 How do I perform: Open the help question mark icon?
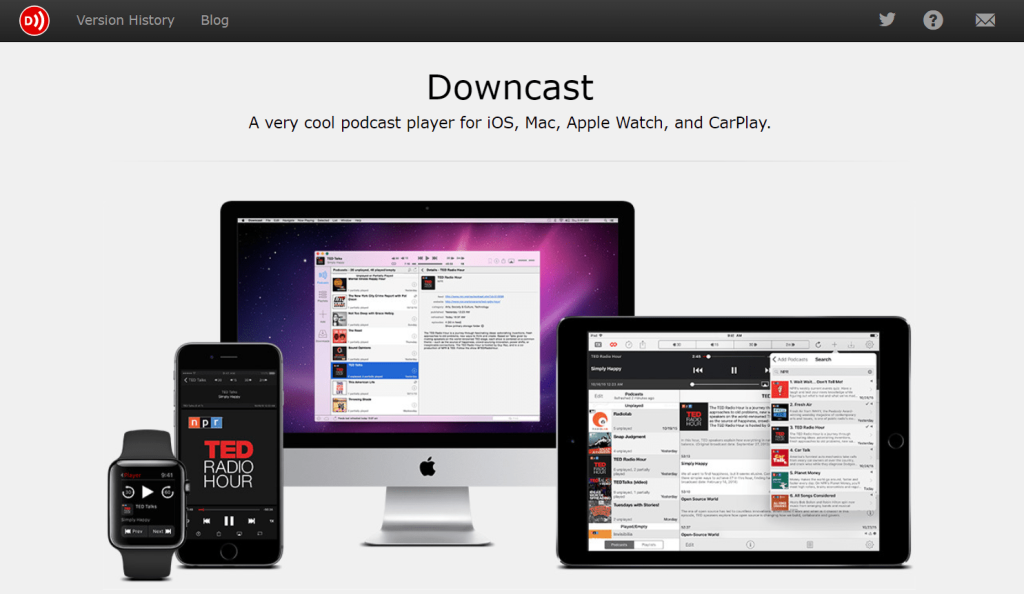click(933, 20)
